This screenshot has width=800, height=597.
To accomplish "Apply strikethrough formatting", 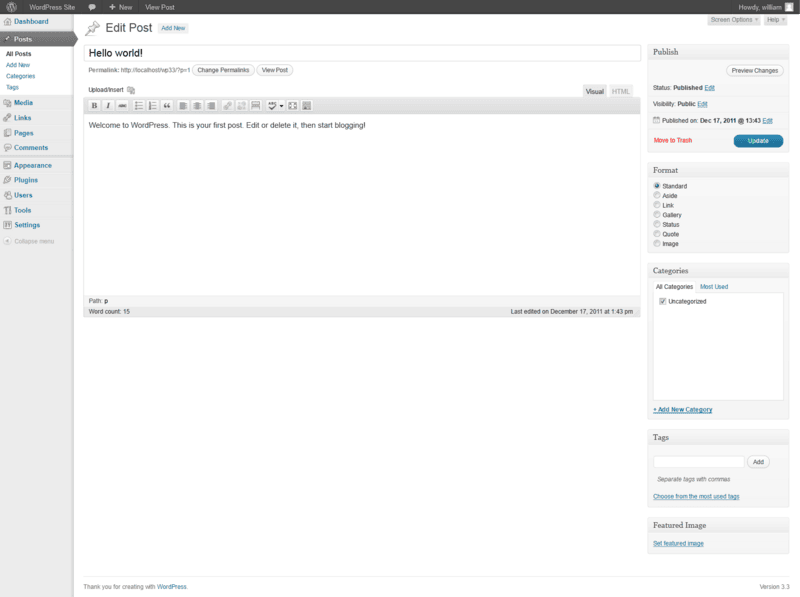I will pyautogui.click(x=122, y=106).
